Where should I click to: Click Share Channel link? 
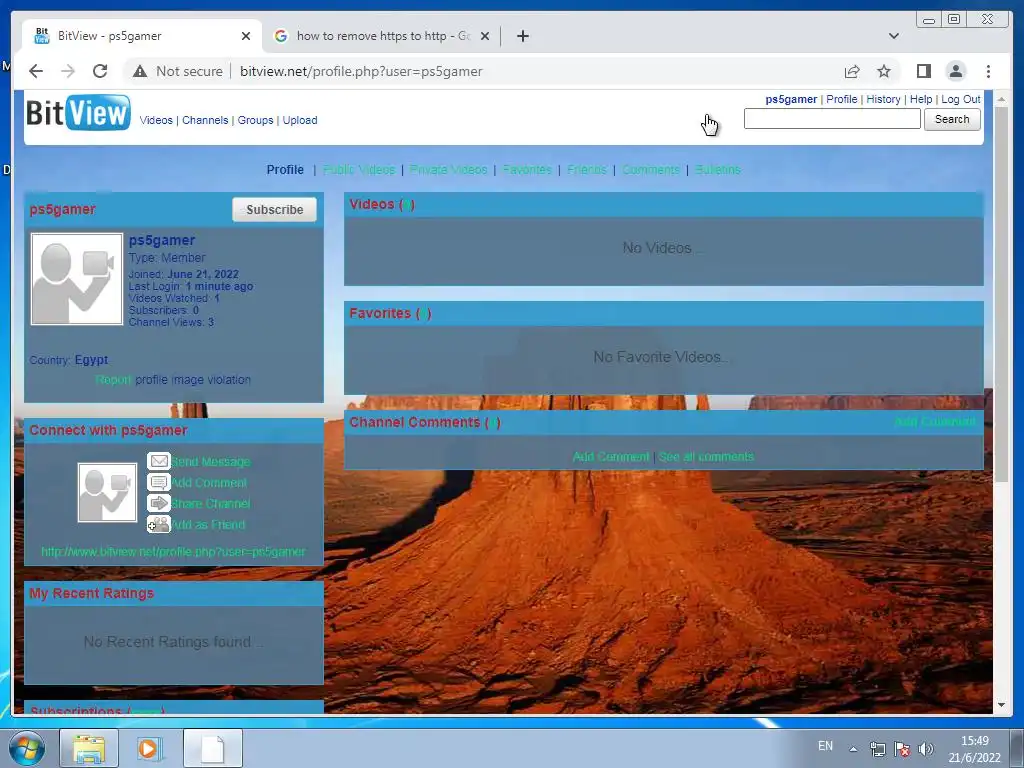point(211,504)
